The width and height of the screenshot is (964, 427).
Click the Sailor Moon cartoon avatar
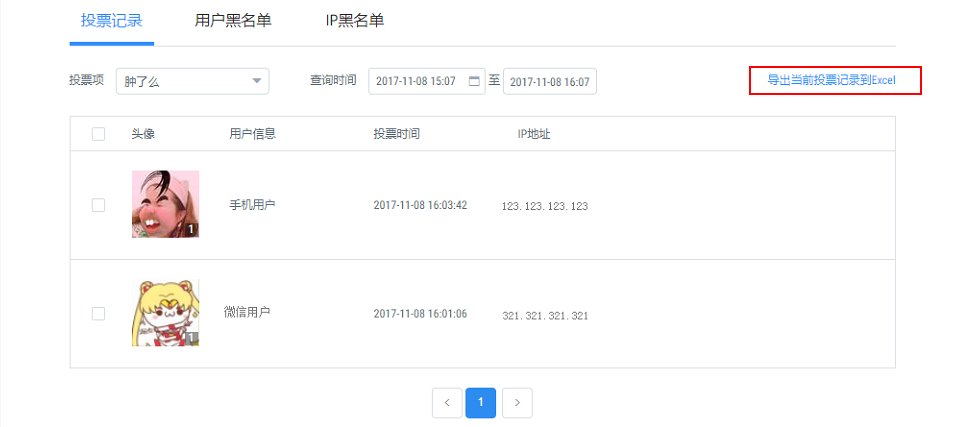point(165,313)
